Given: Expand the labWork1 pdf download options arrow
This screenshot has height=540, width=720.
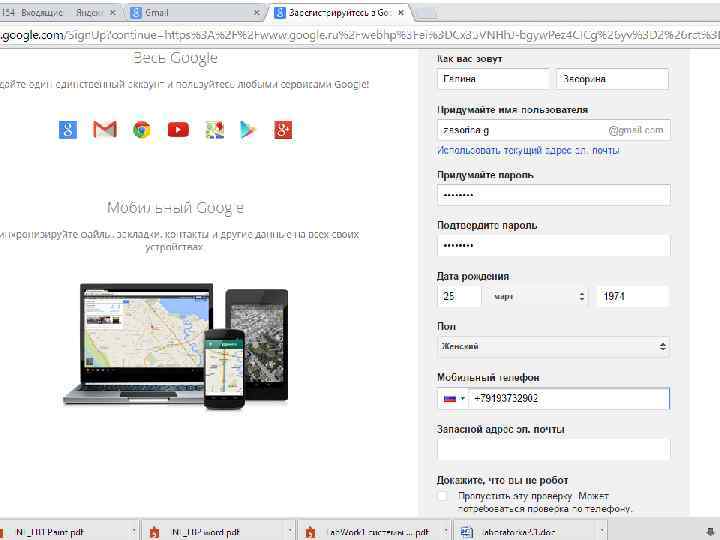Looking at the screenshot, I should (x=446, y=532).
